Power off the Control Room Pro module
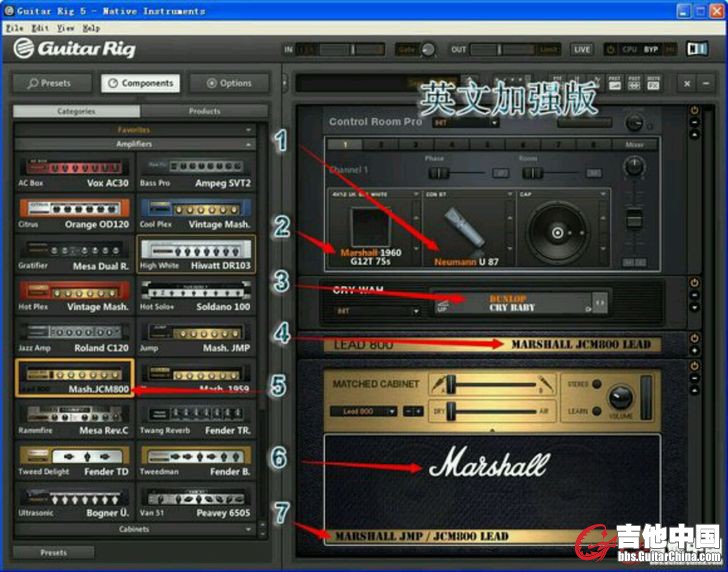This screenshot has height=572, width=728. click(695, 110)
